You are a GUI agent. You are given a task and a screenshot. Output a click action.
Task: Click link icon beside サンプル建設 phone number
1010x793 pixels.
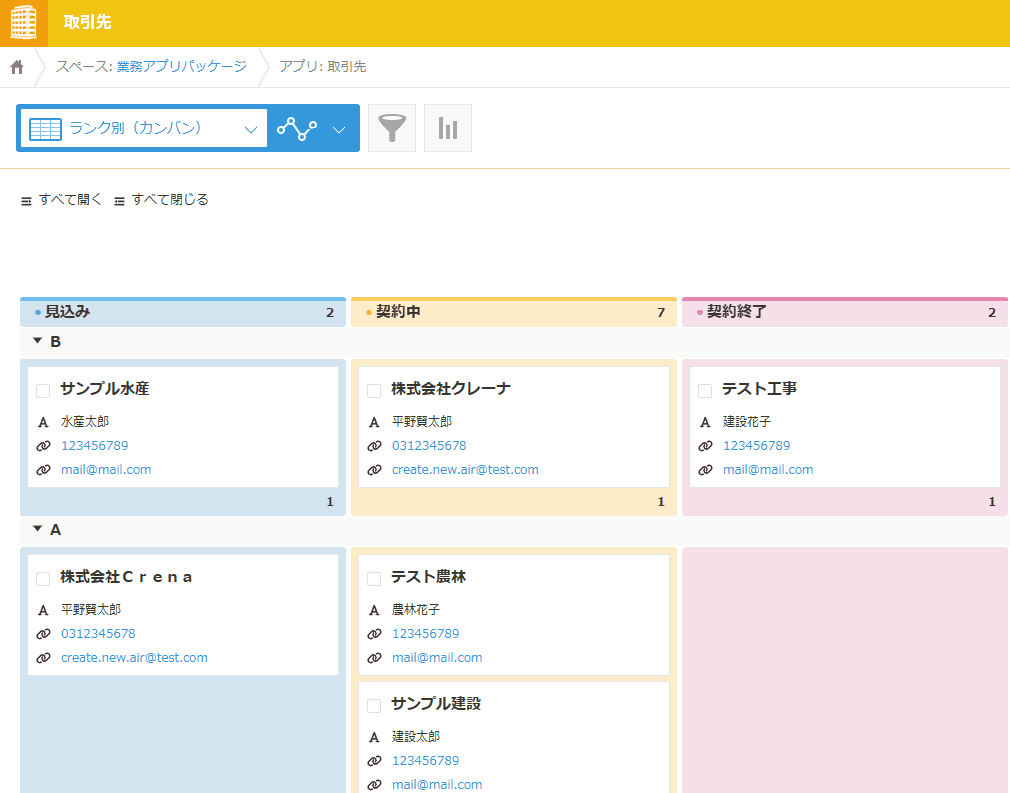tap(374, 761)
